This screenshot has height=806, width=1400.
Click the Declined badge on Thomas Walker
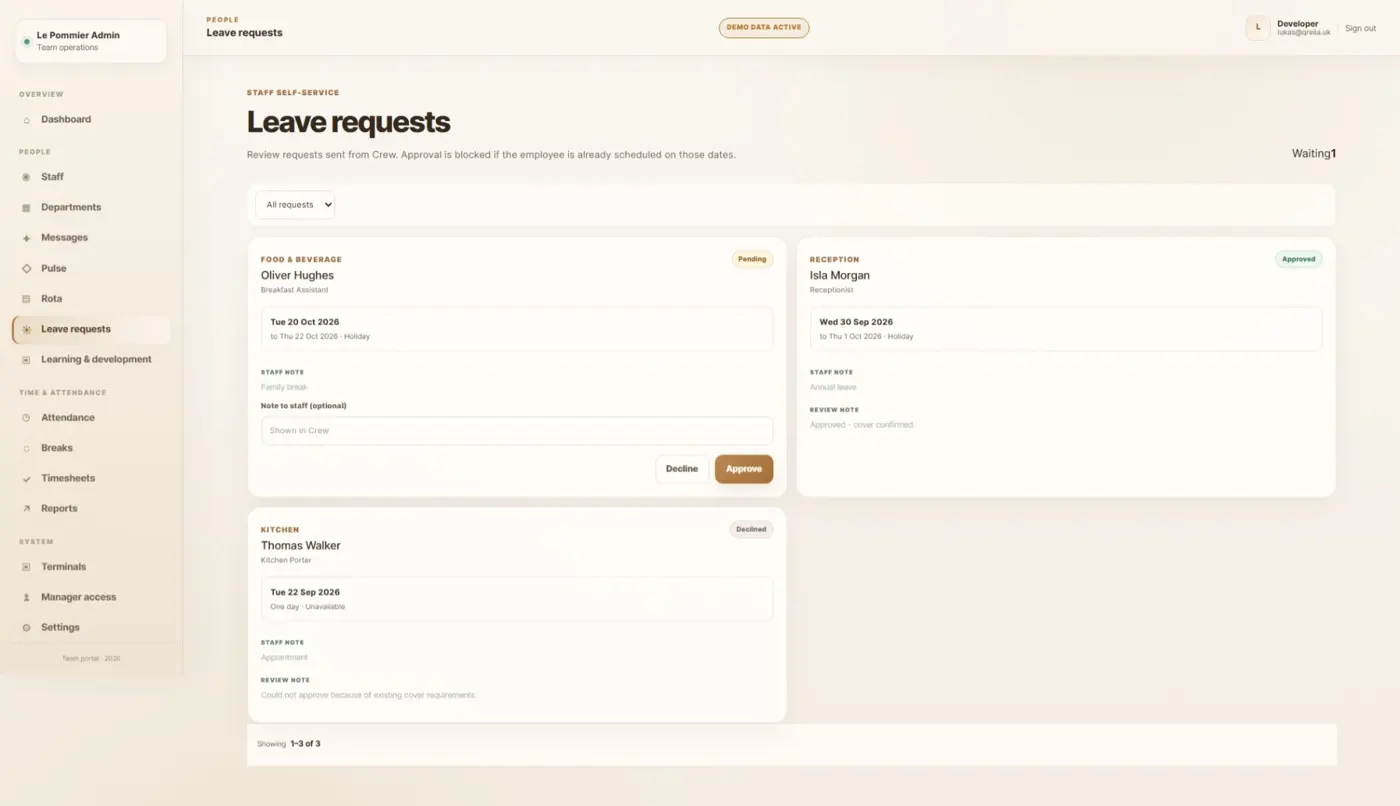pos(752,529)
